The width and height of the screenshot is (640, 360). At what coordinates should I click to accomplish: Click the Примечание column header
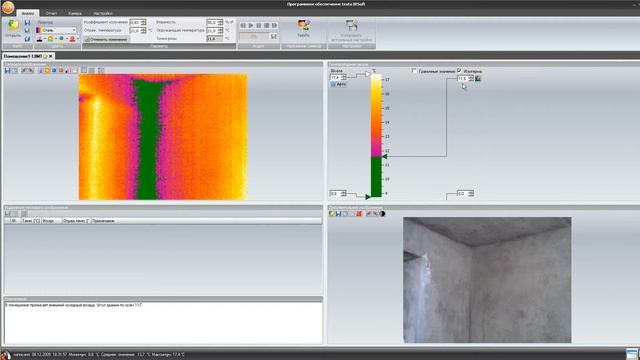(x=206, y=221)
